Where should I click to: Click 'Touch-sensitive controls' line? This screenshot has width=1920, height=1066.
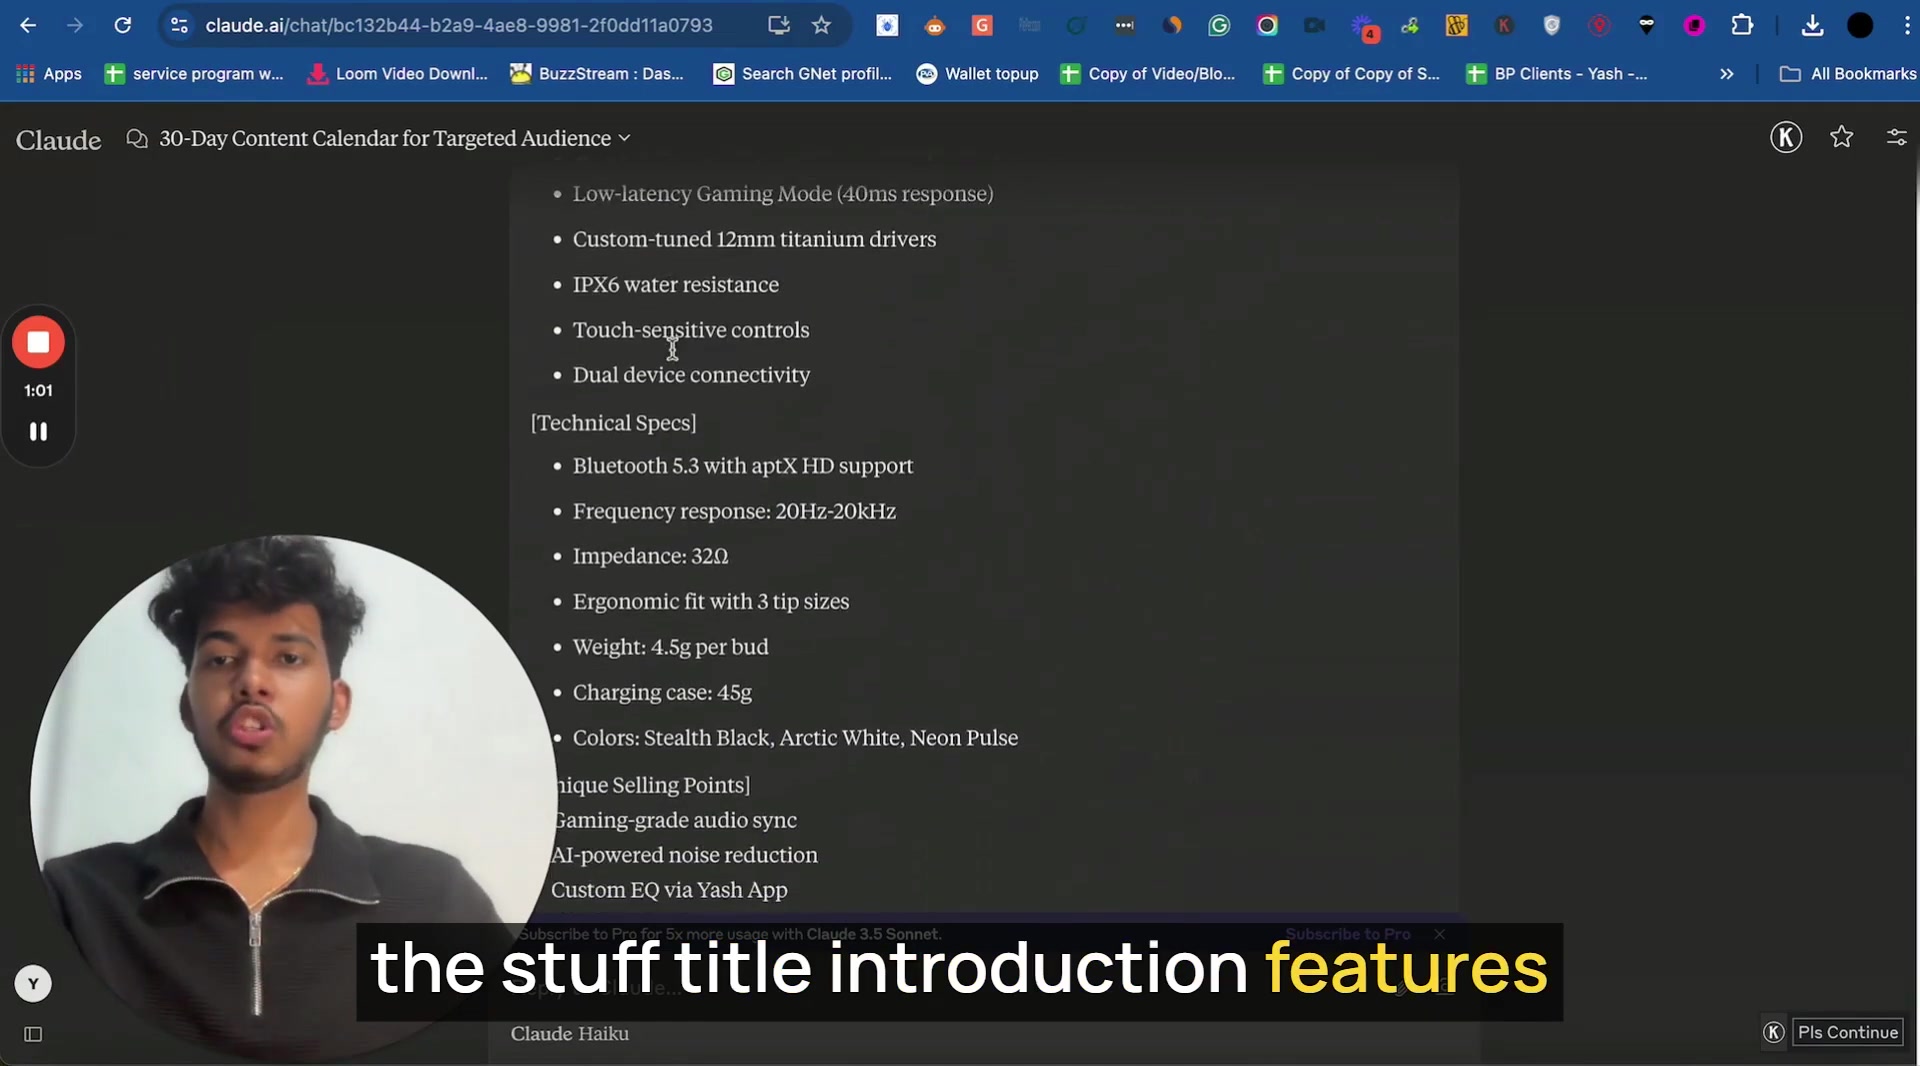coord(691,330)
